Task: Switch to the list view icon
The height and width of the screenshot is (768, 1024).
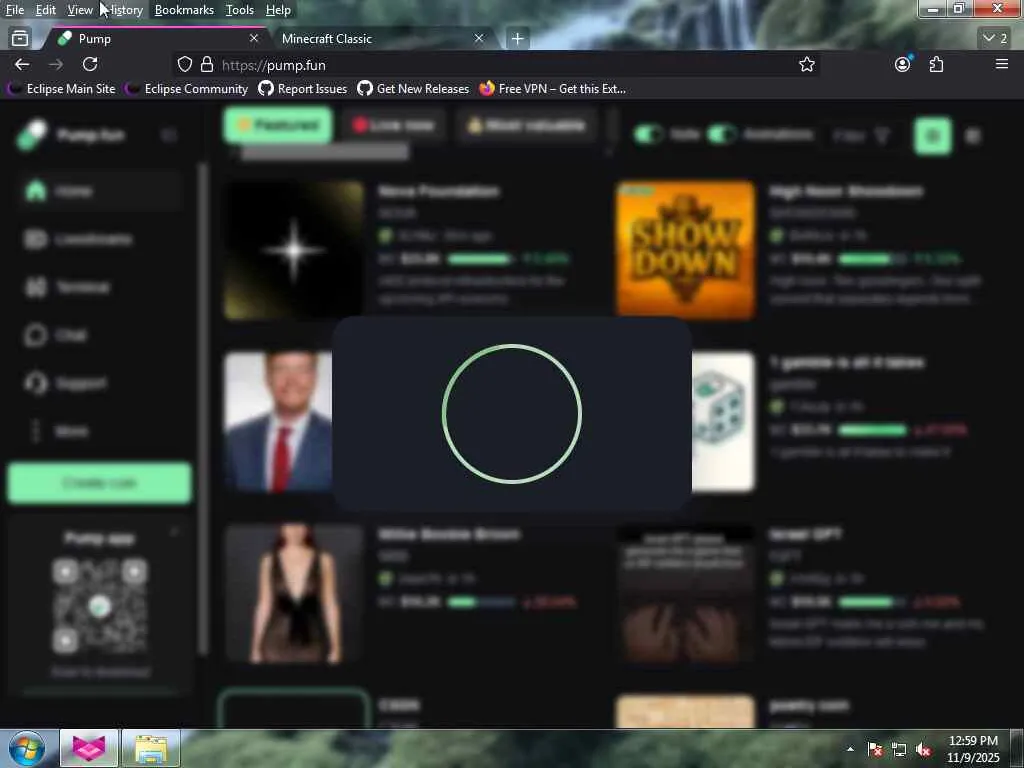Action: 973,136
